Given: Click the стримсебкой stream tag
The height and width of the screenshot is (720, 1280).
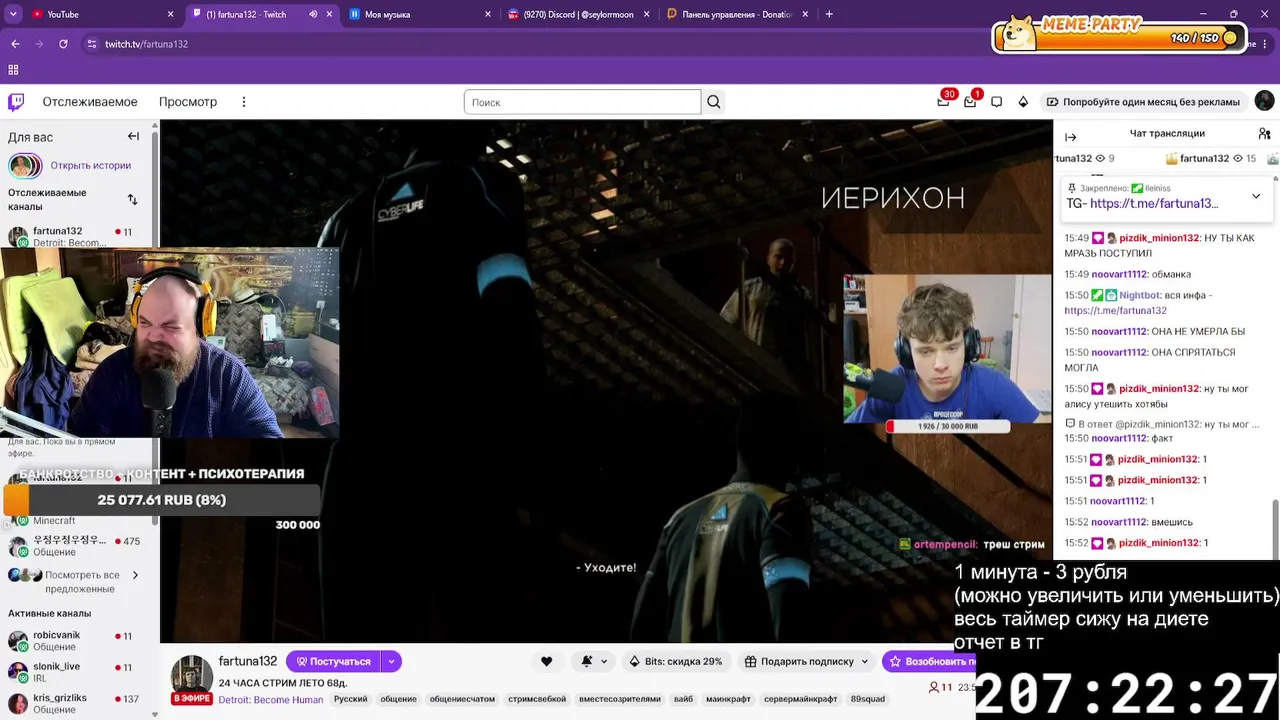Looking at the screenshot, I should click(537, 699).
